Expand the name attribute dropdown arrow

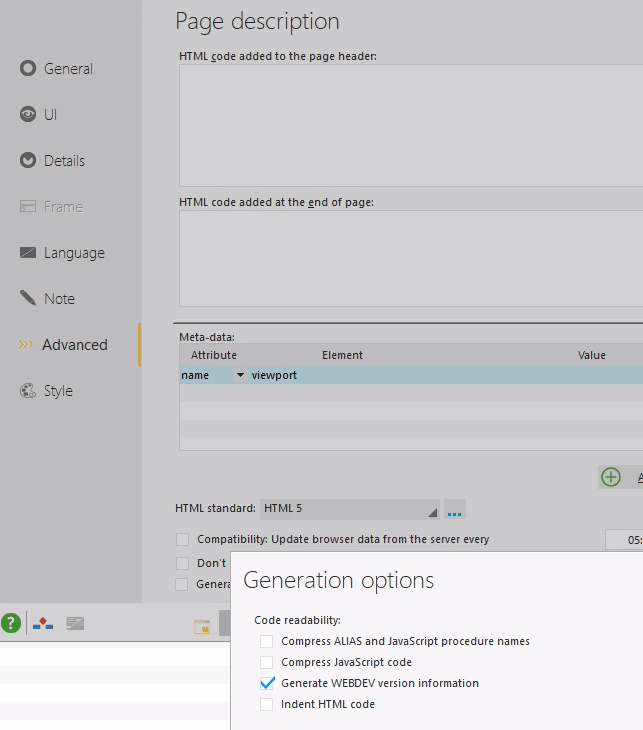[x=240, y=375]
